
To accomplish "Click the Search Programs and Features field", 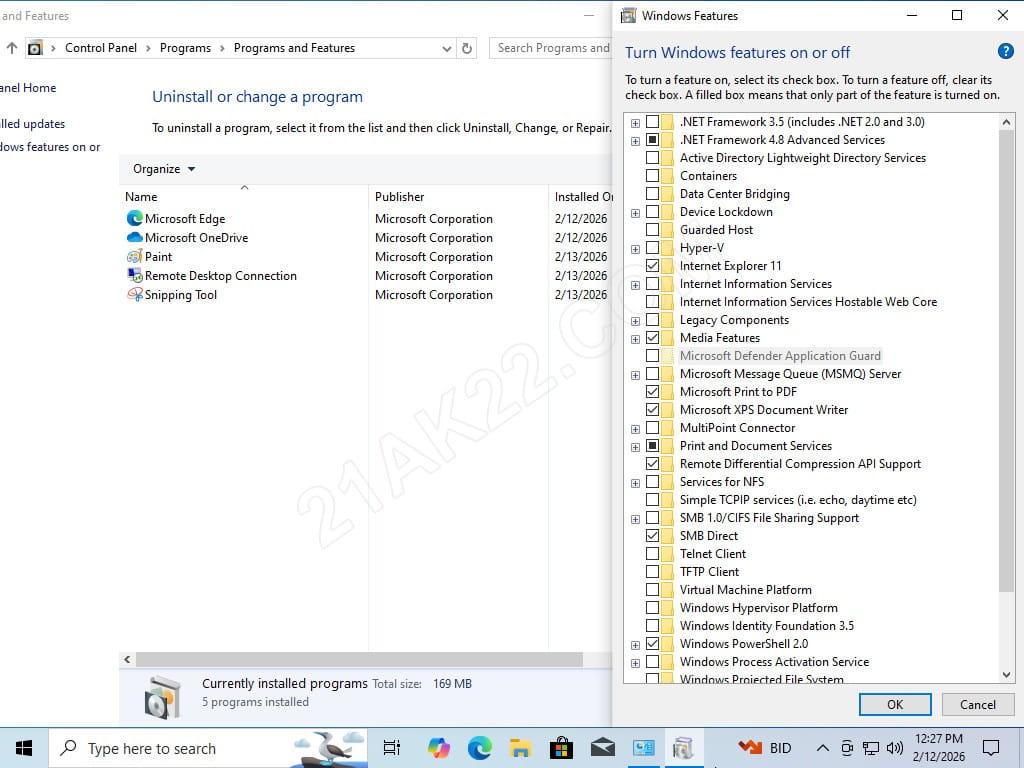I will coord(551,48).
